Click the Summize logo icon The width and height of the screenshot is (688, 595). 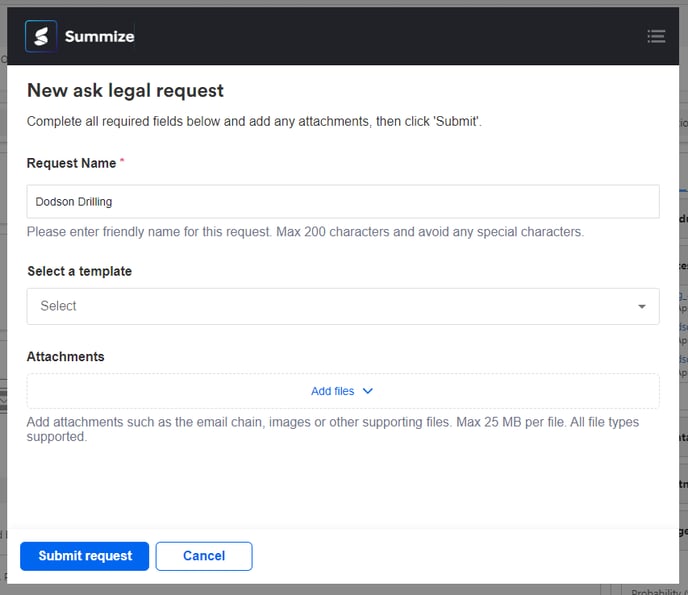coord(41,37)
